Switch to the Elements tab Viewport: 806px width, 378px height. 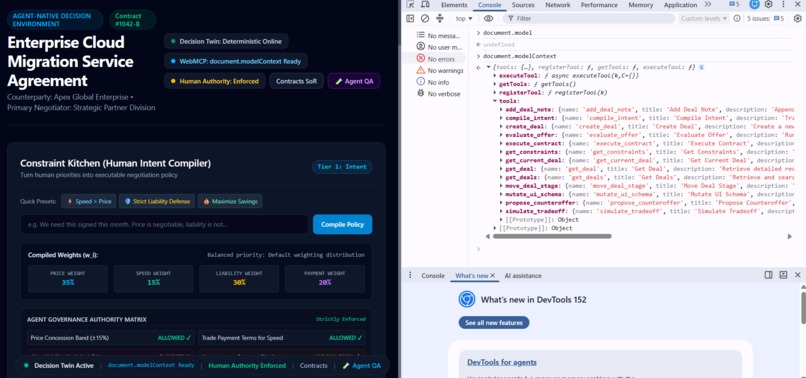click(454, 5)
